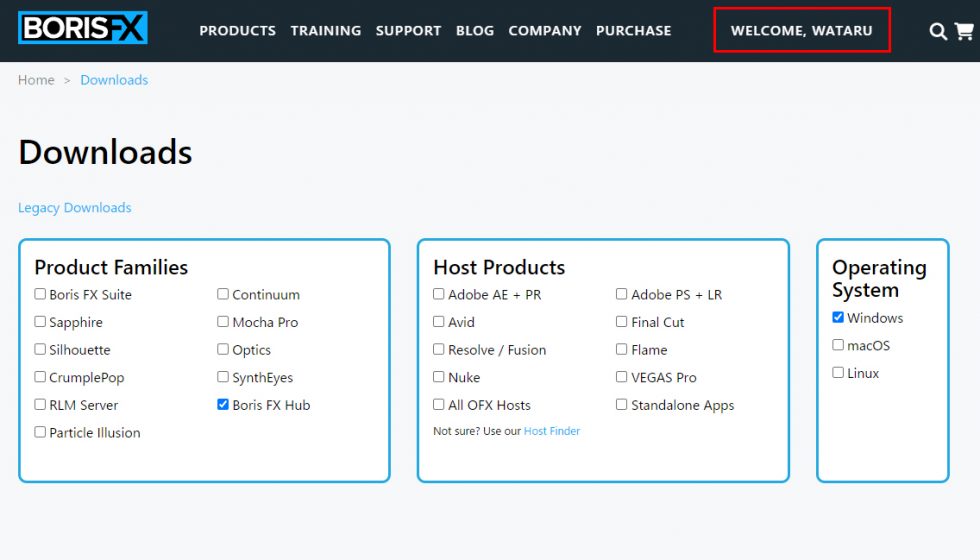
Task: Uncheck the Windows operating system
Action: click(838, 317)
